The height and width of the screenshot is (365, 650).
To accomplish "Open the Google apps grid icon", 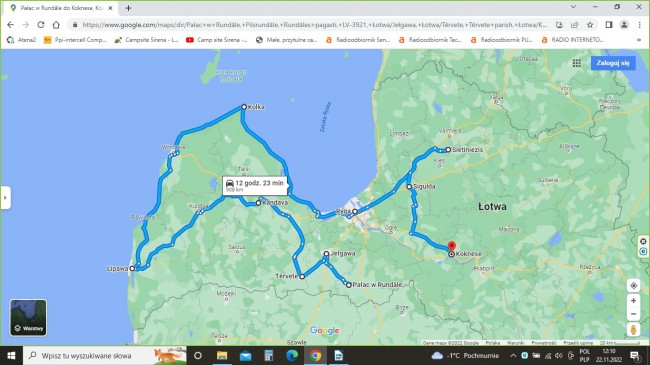I will tap(577, 63).
